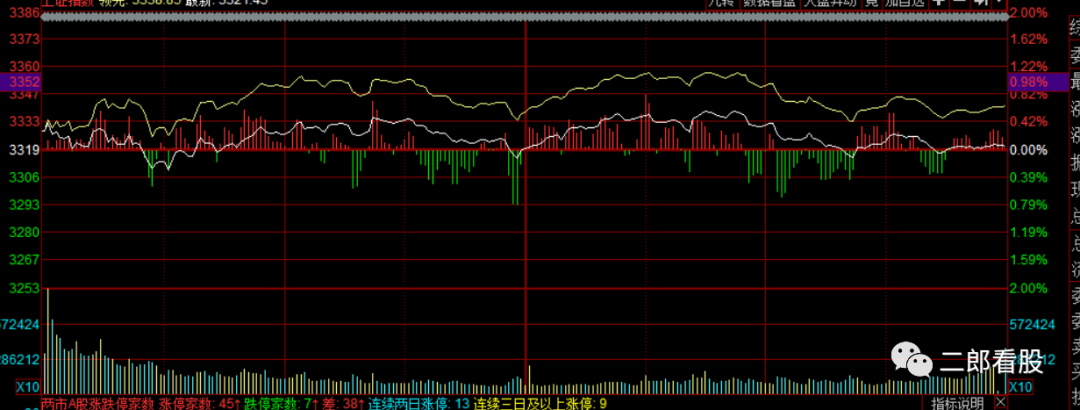Click the green 3280 price axis label

click(25, 232)
